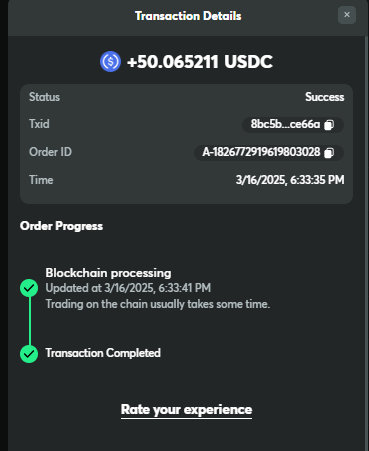Click the Transaction Completed green checkmark
Image resolution: width=369 pixels, height=451 pixels.
[29, 354]
